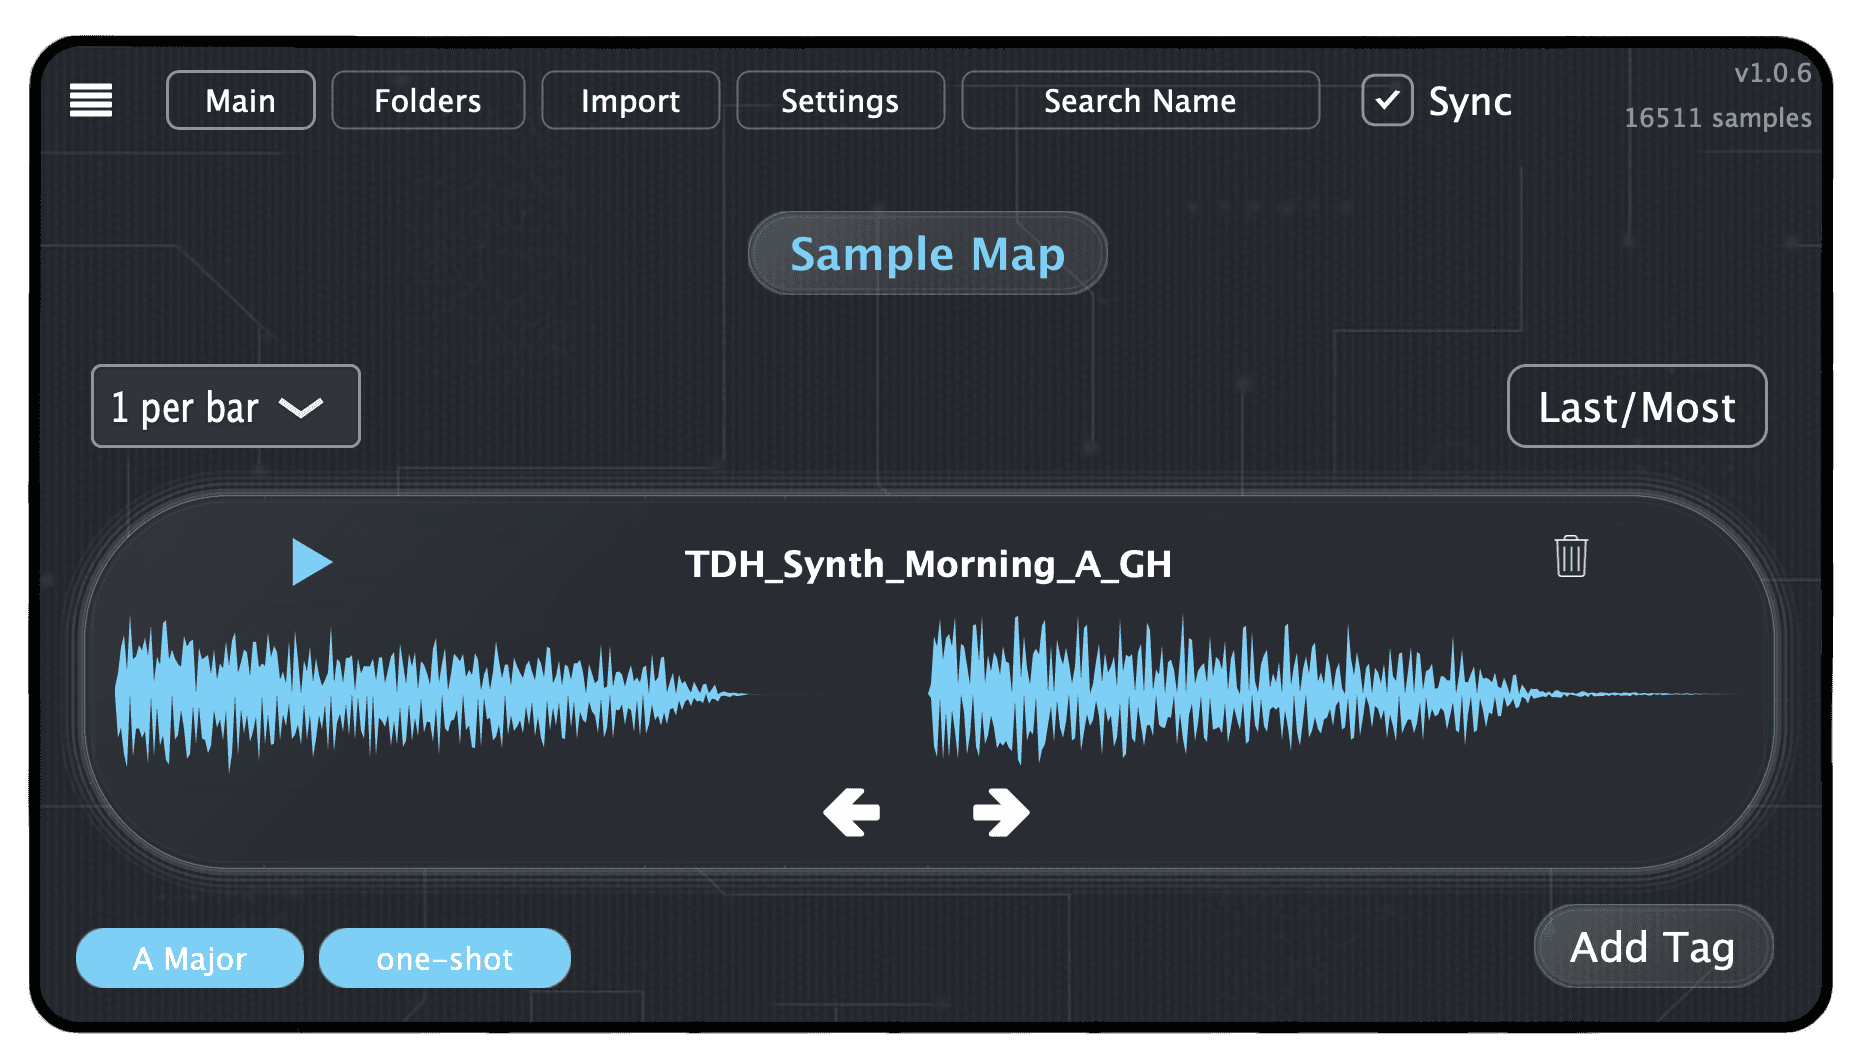This screenshot has height=1058, width=1850.
Task: Play the TDH_Synth_Morning_A_GH sample
Action: click(311, 562)
